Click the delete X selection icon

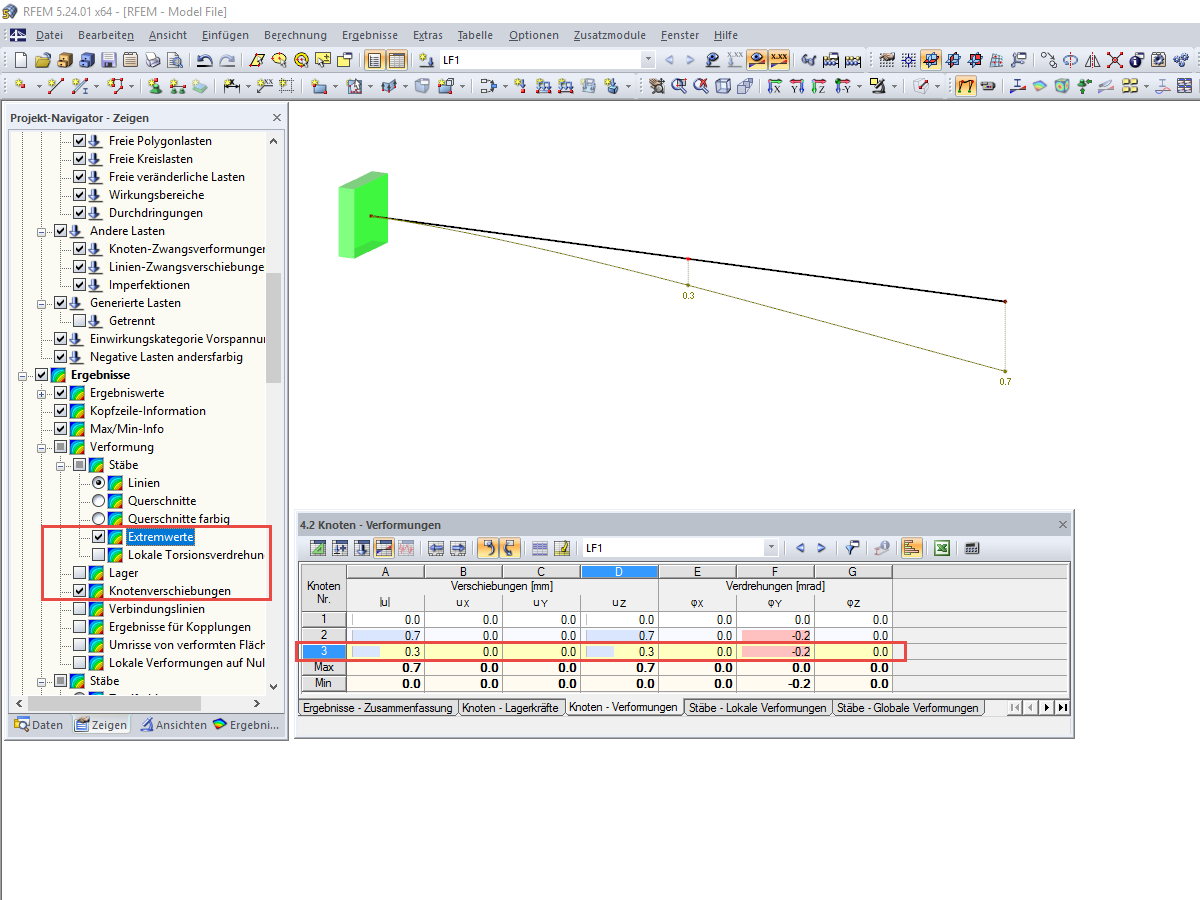tap(1115, 60)
